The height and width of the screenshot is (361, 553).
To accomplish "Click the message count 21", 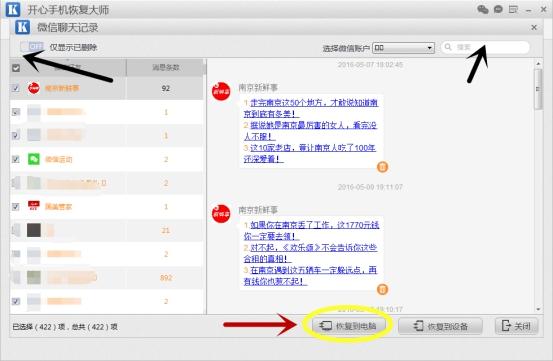I will click(166, 230).
